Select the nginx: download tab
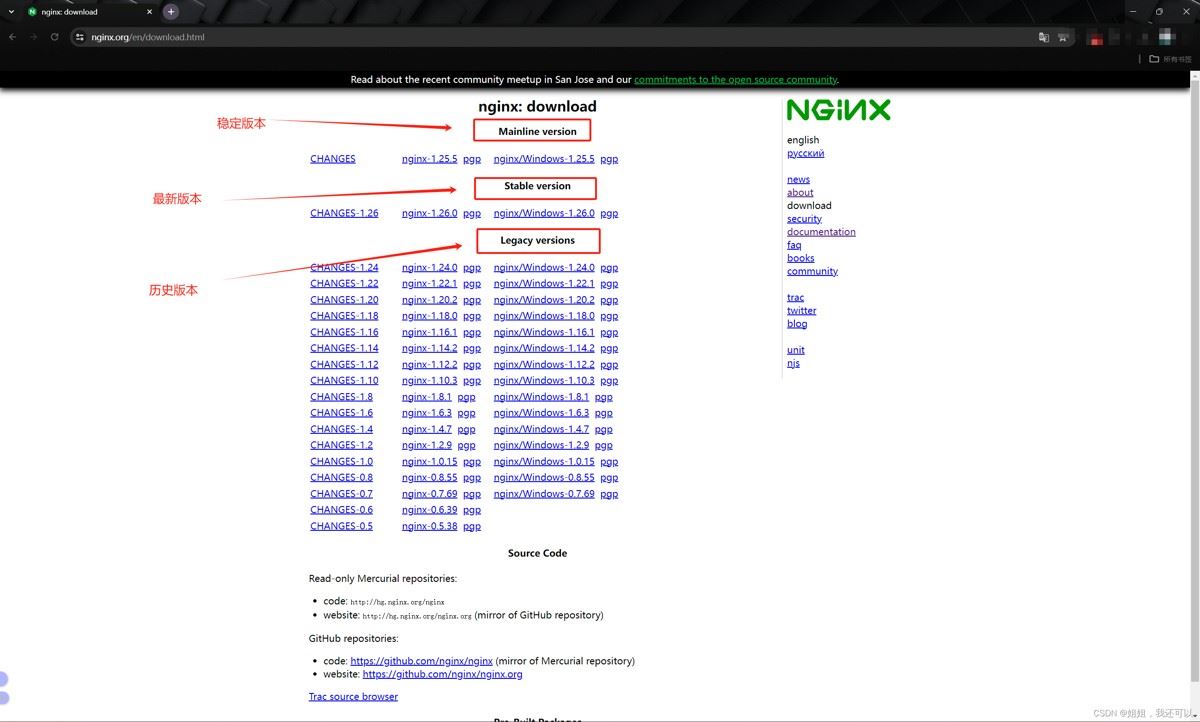Image resolution: width=1200 pixels, height=722 pixels. point(88,12)
